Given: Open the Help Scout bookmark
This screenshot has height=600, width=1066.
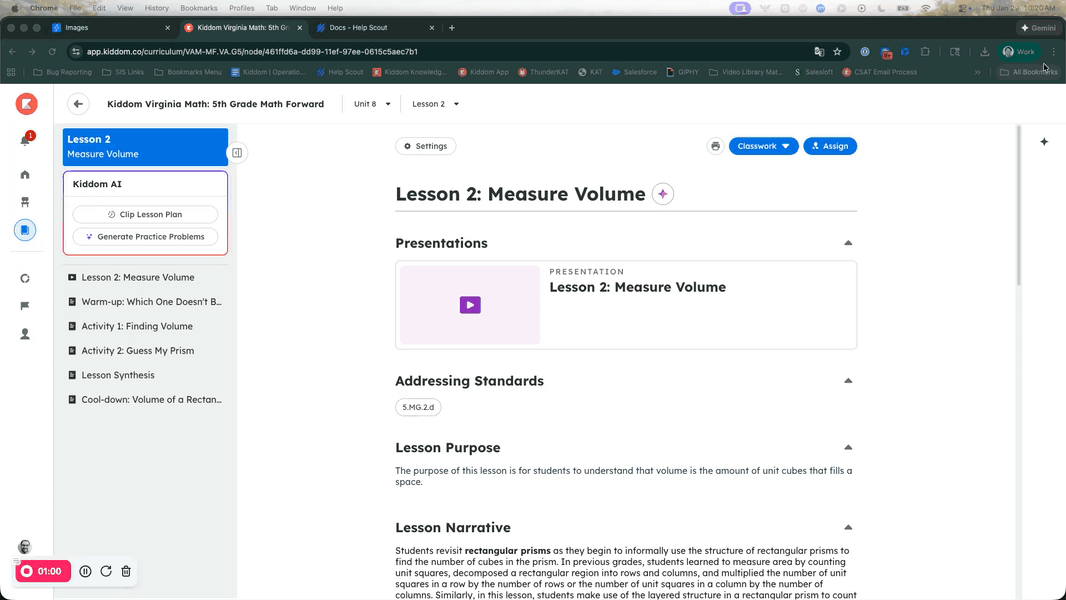Looking at the screenshot, I should coord(341,72).
